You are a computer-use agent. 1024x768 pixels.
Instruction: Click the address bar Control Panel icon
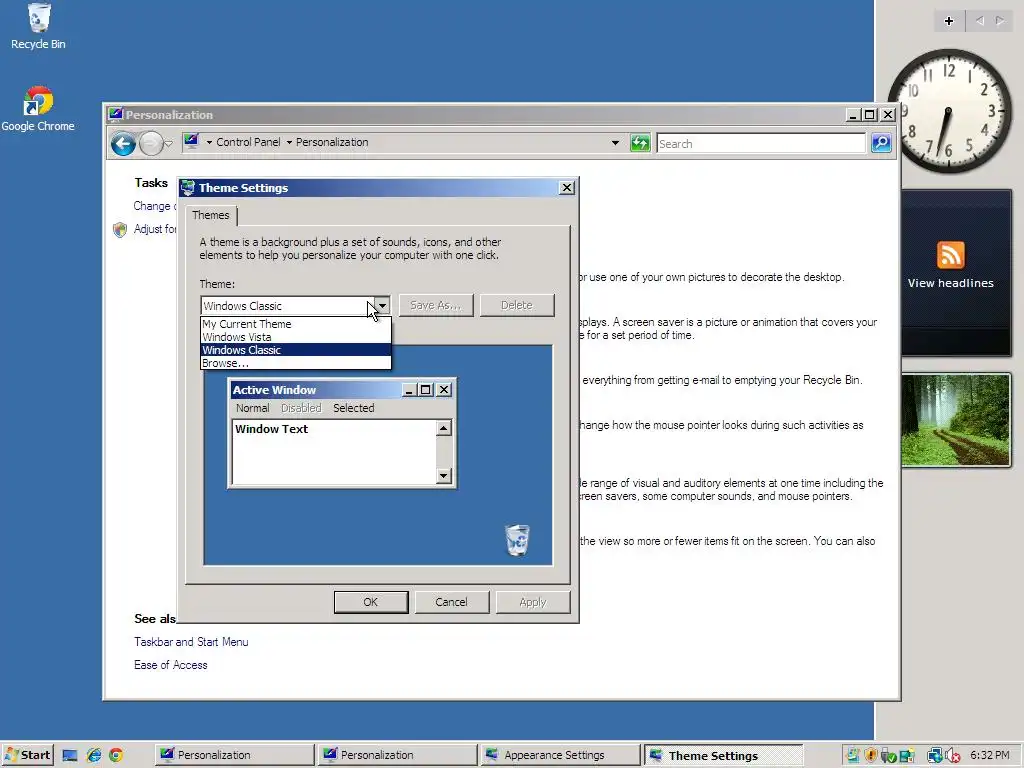coord(191,142)
